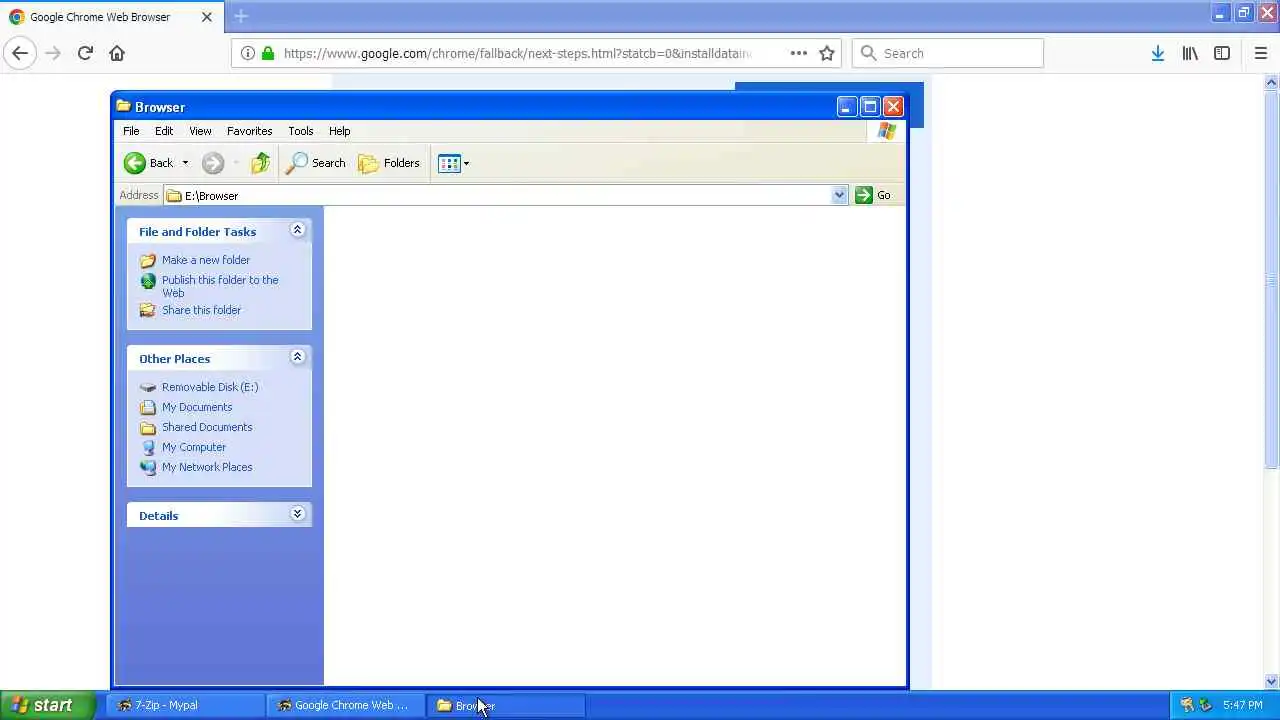Close the Browser Explorer window
This screenshot has height=720, width=1280.
(893, 107)
